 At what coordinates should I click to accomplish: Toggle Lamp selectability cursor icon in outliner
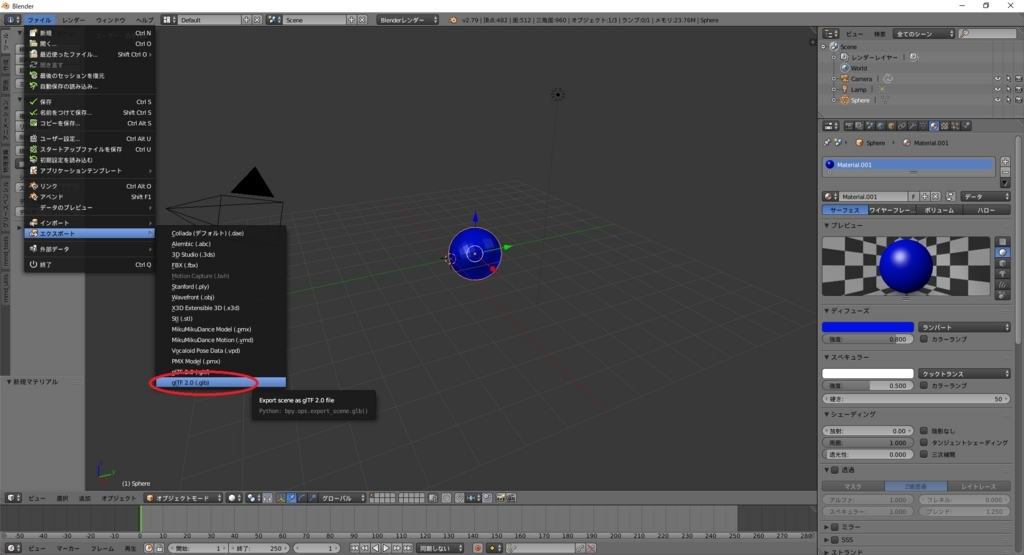(1008, 89)
